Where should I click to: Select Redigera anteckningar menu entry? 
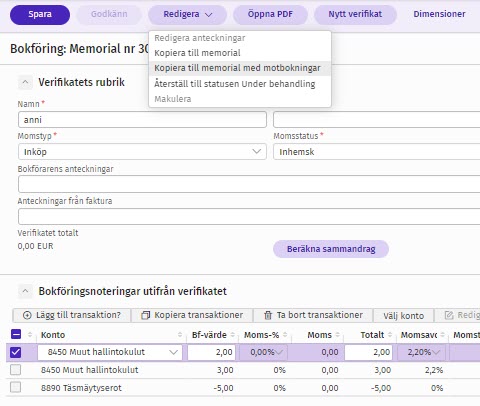tap(200, 38)
